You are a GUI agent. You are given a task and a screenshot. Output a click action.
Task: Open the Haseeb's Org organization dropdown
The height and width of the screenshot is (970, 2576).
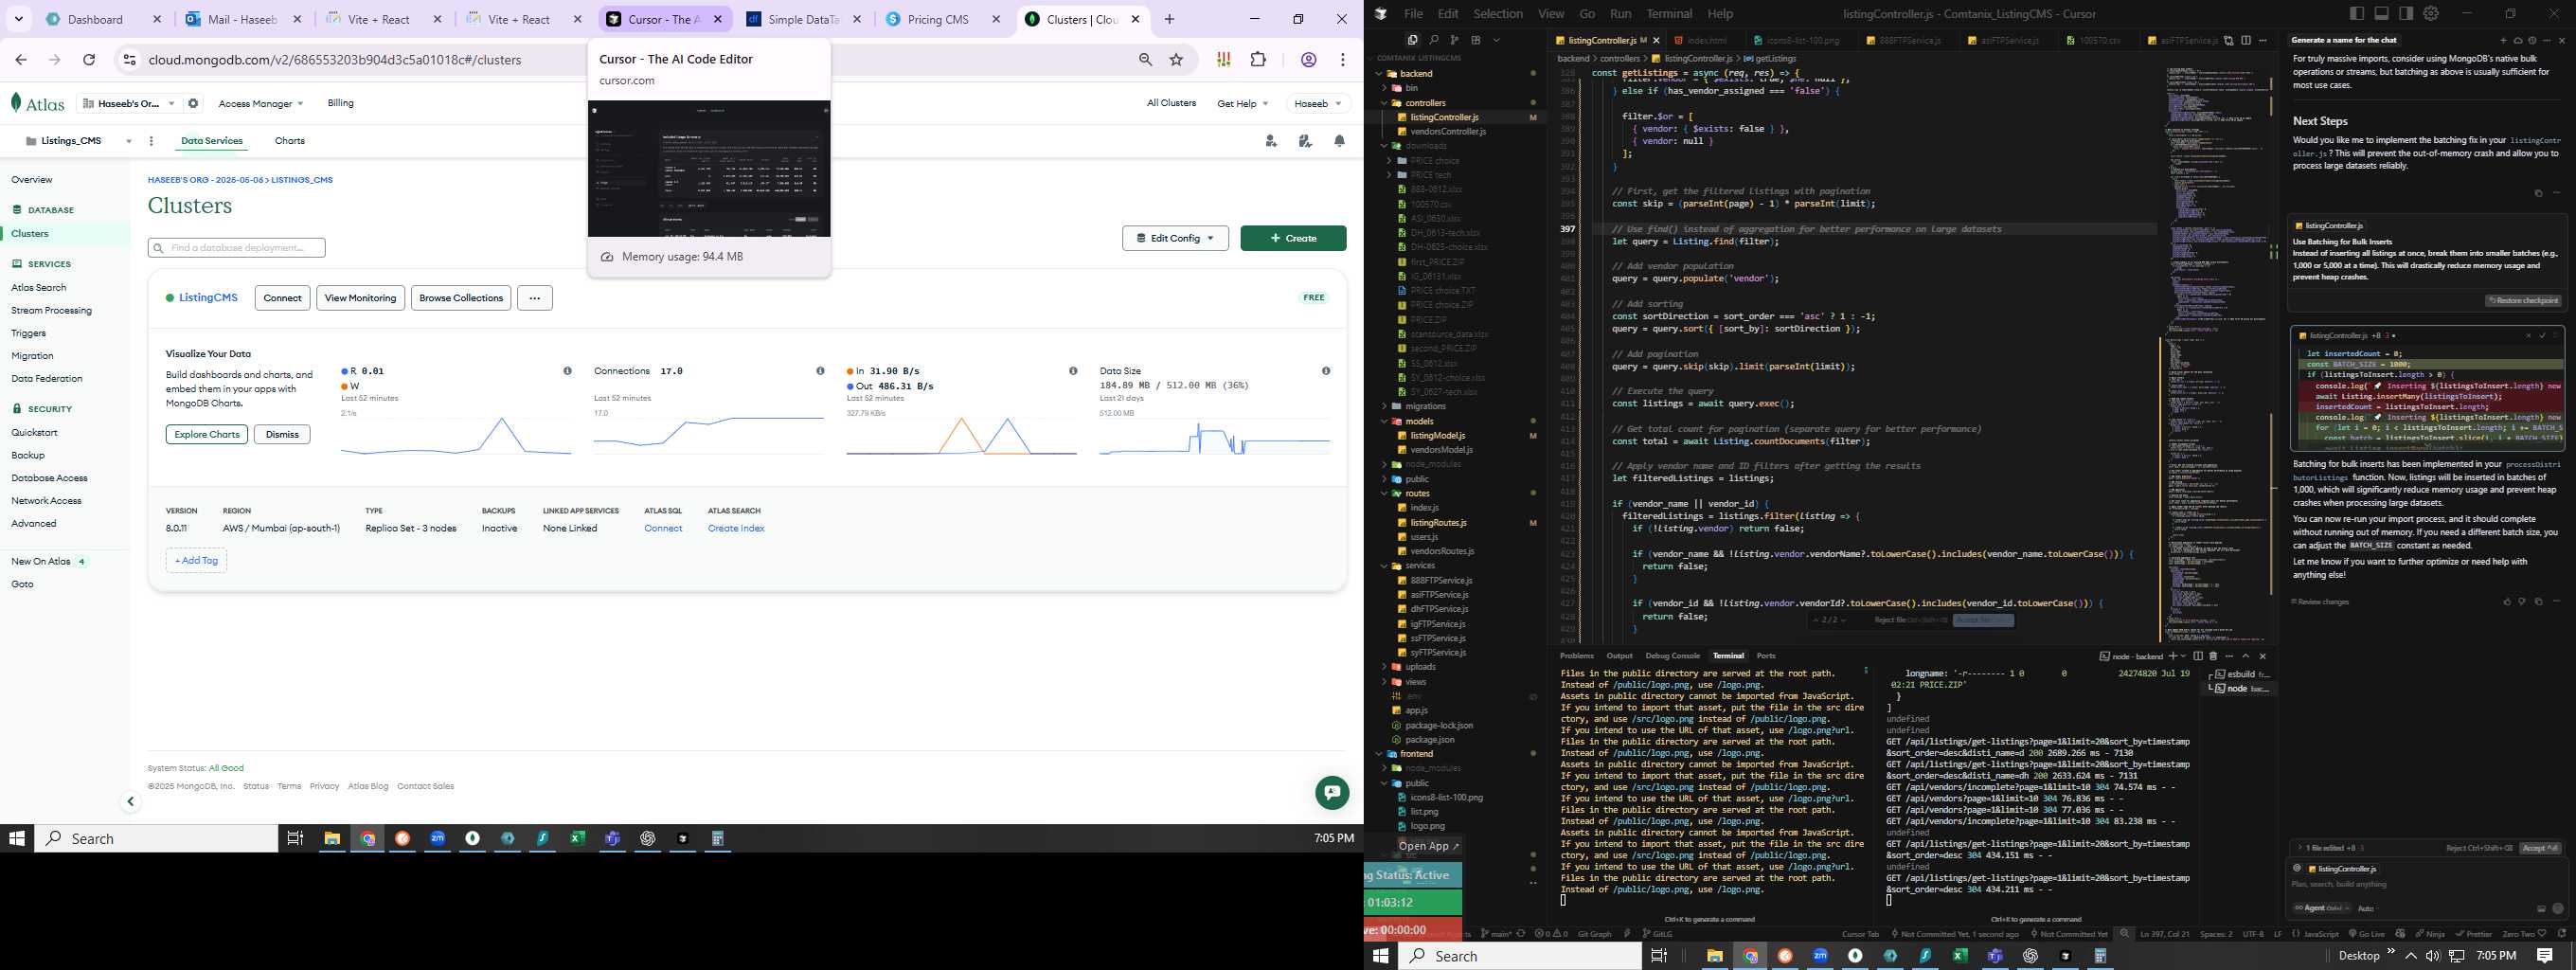coord(130,103)
